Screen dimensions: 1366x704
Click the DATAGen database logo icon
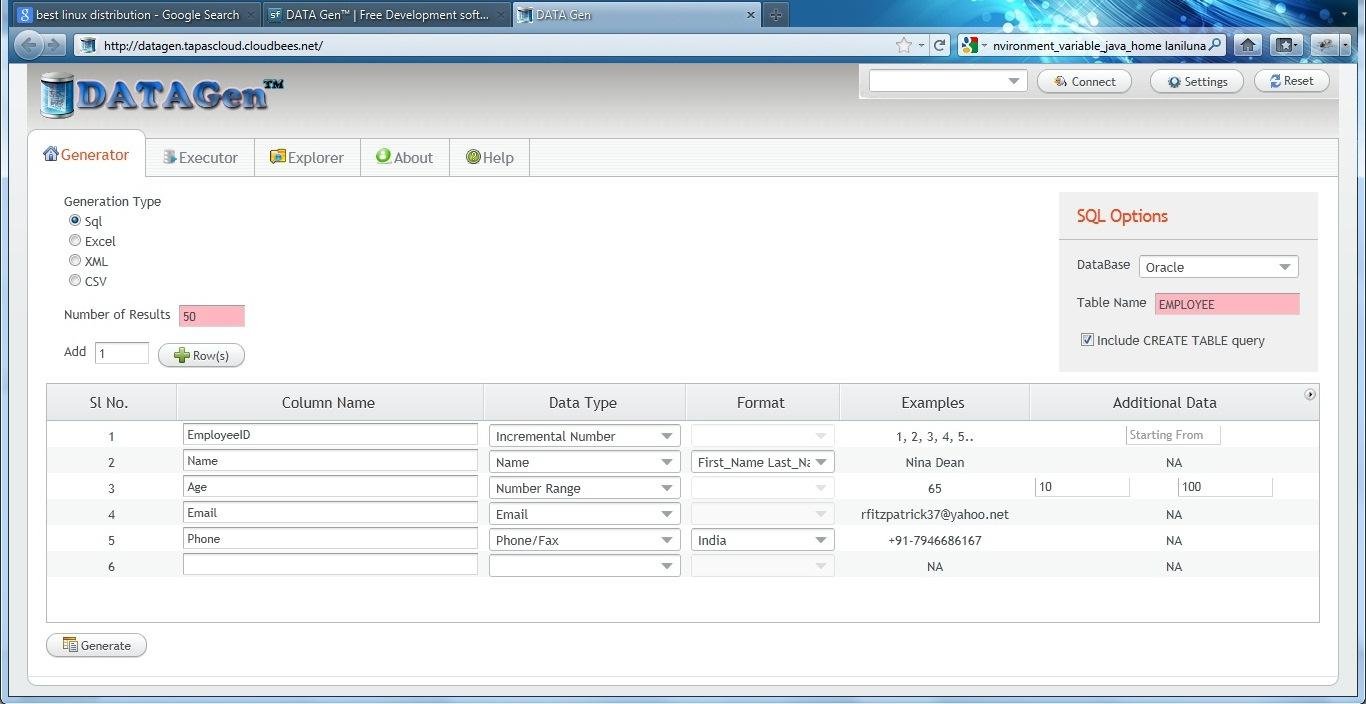coord(57,95)
